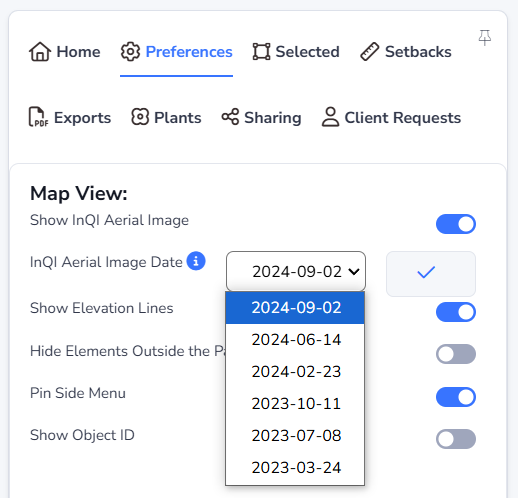
Task: Toggle Show InQI Aerial Image switch
Action: (456, 224)
